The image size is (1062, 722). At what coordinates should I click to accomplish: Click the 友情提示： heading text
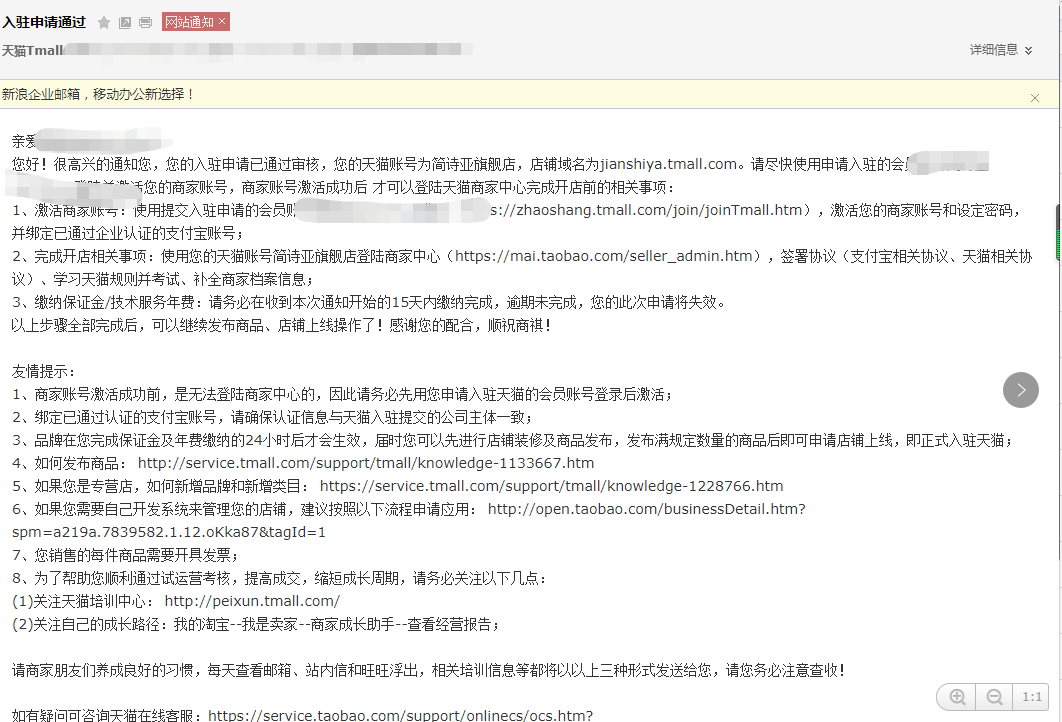click(44, 371)
